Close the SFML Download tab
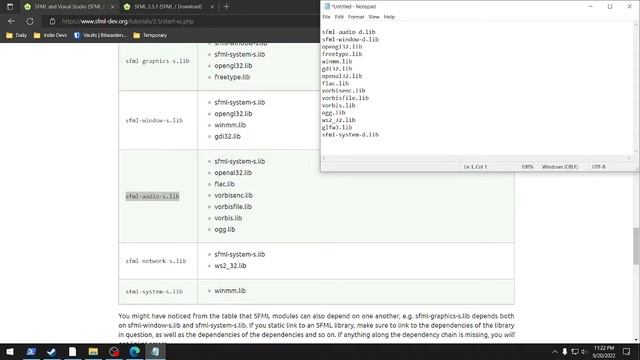Image resolution: width=640 pixels, height=360 pixels. pyautogui.click(x=212, y=7)
